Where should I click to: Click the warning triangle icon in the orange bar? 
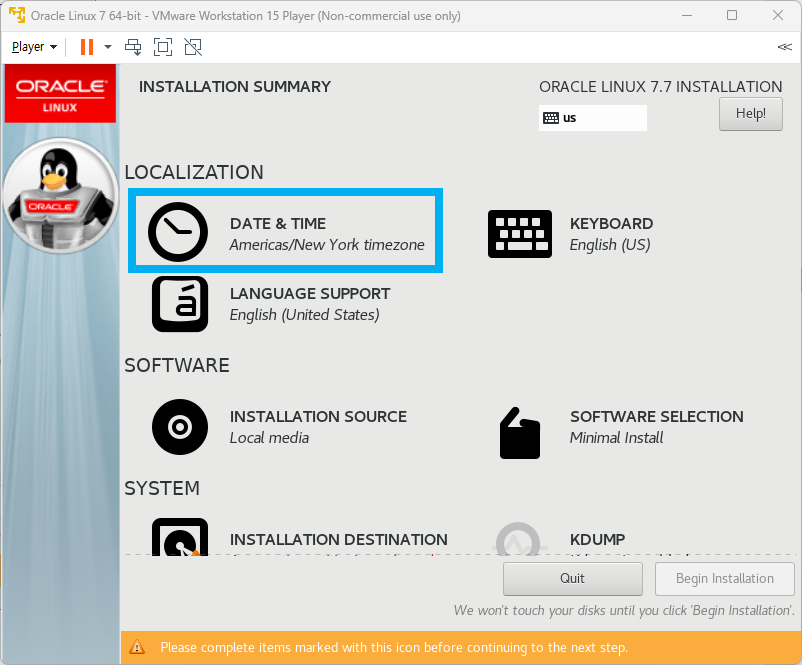pyautogui.click(x=137, y=647)
